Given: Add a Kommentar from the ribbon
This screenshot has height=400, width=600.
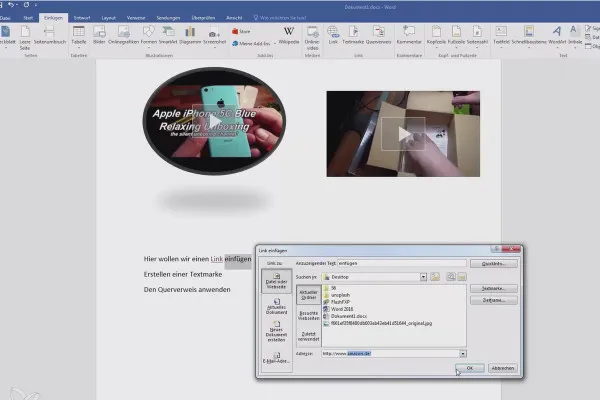Looking at the screenshot, I should pos(409,35).
